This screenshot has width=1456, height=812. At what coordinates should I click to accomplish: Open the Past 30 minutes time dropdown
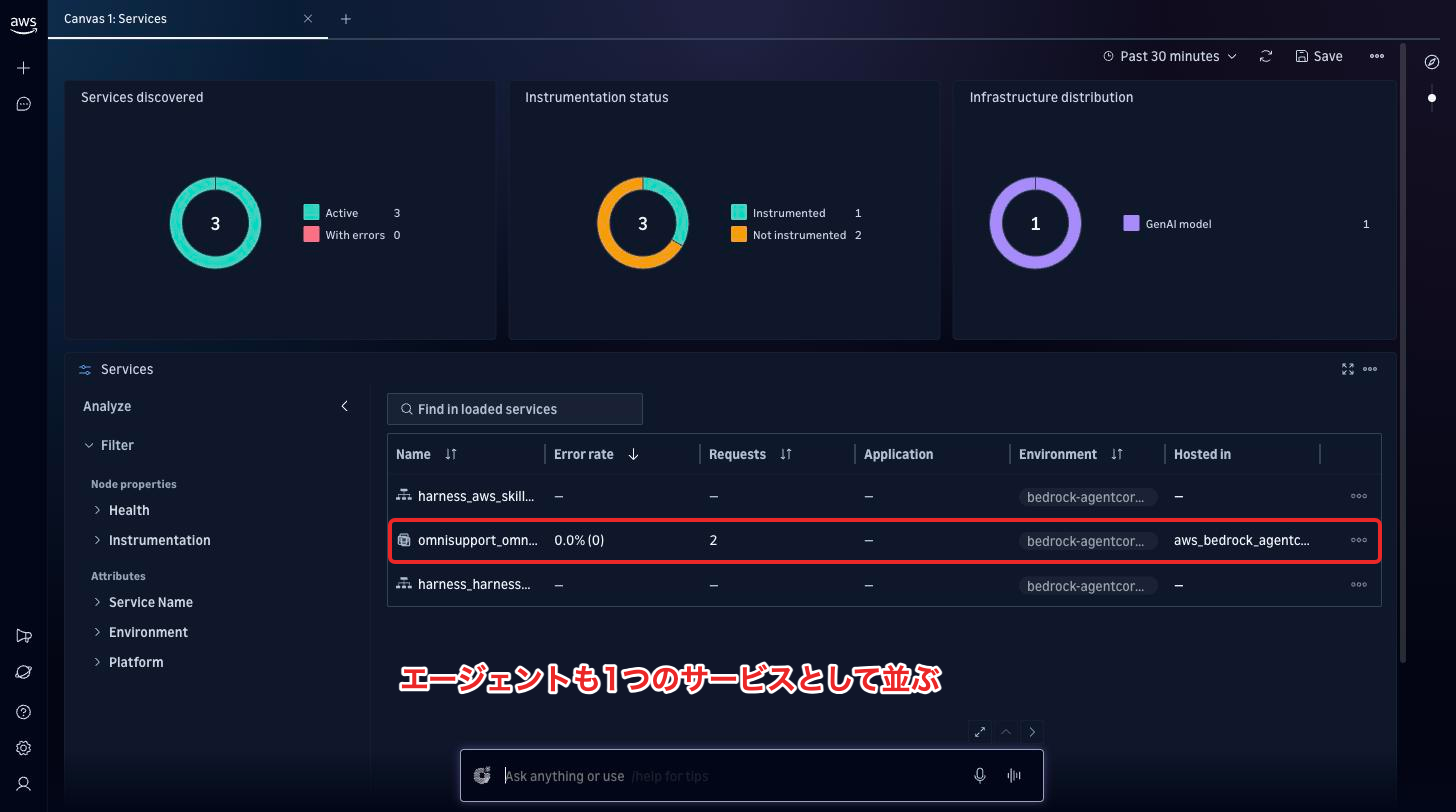coord(1170,56)
